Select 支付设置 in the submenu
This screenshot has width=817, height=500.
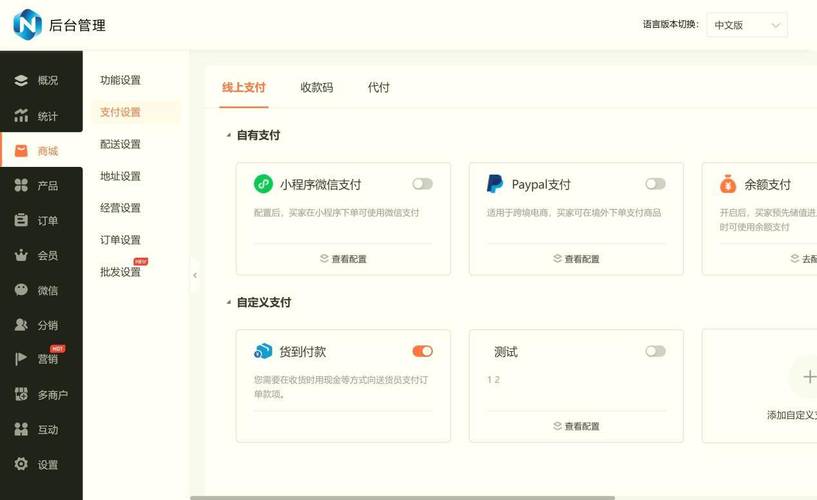[x=120, y=112]
